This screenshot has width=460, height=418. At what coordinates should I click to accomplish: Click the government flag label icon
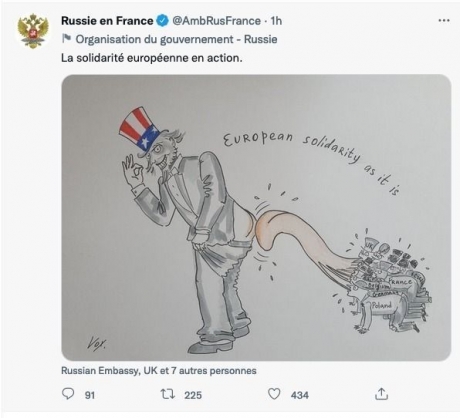click(x=66, y=39)
